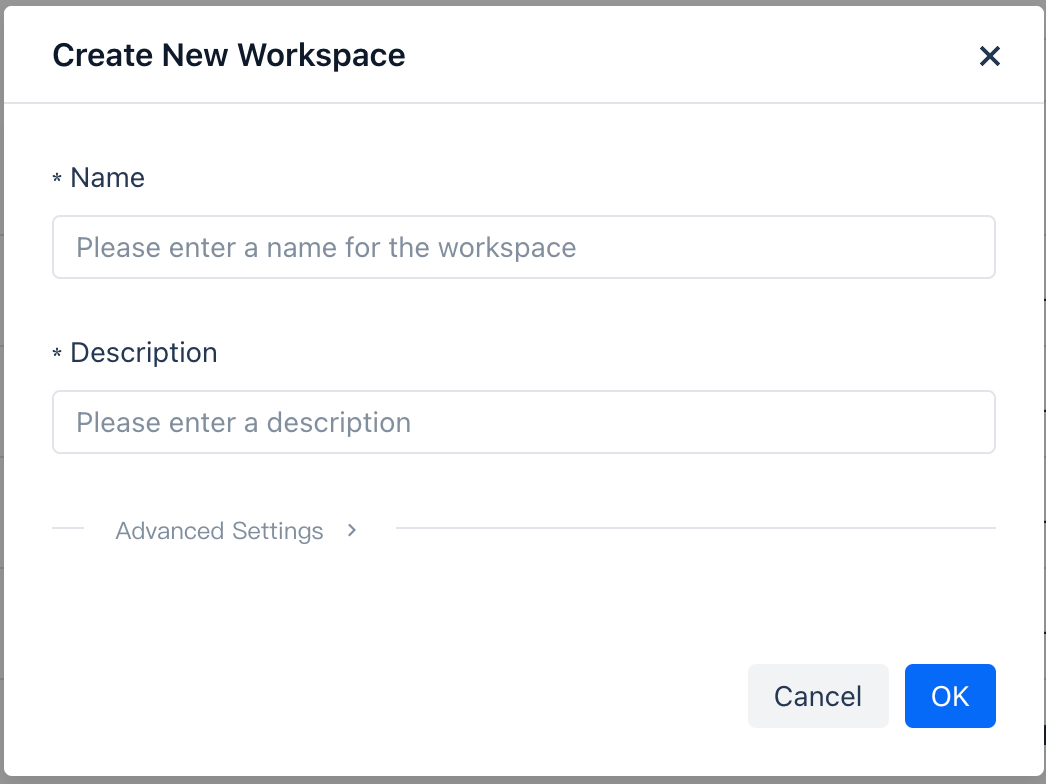Click the "Create New Workspace" dialog title
1046x784 pixels.
point(229,55)
